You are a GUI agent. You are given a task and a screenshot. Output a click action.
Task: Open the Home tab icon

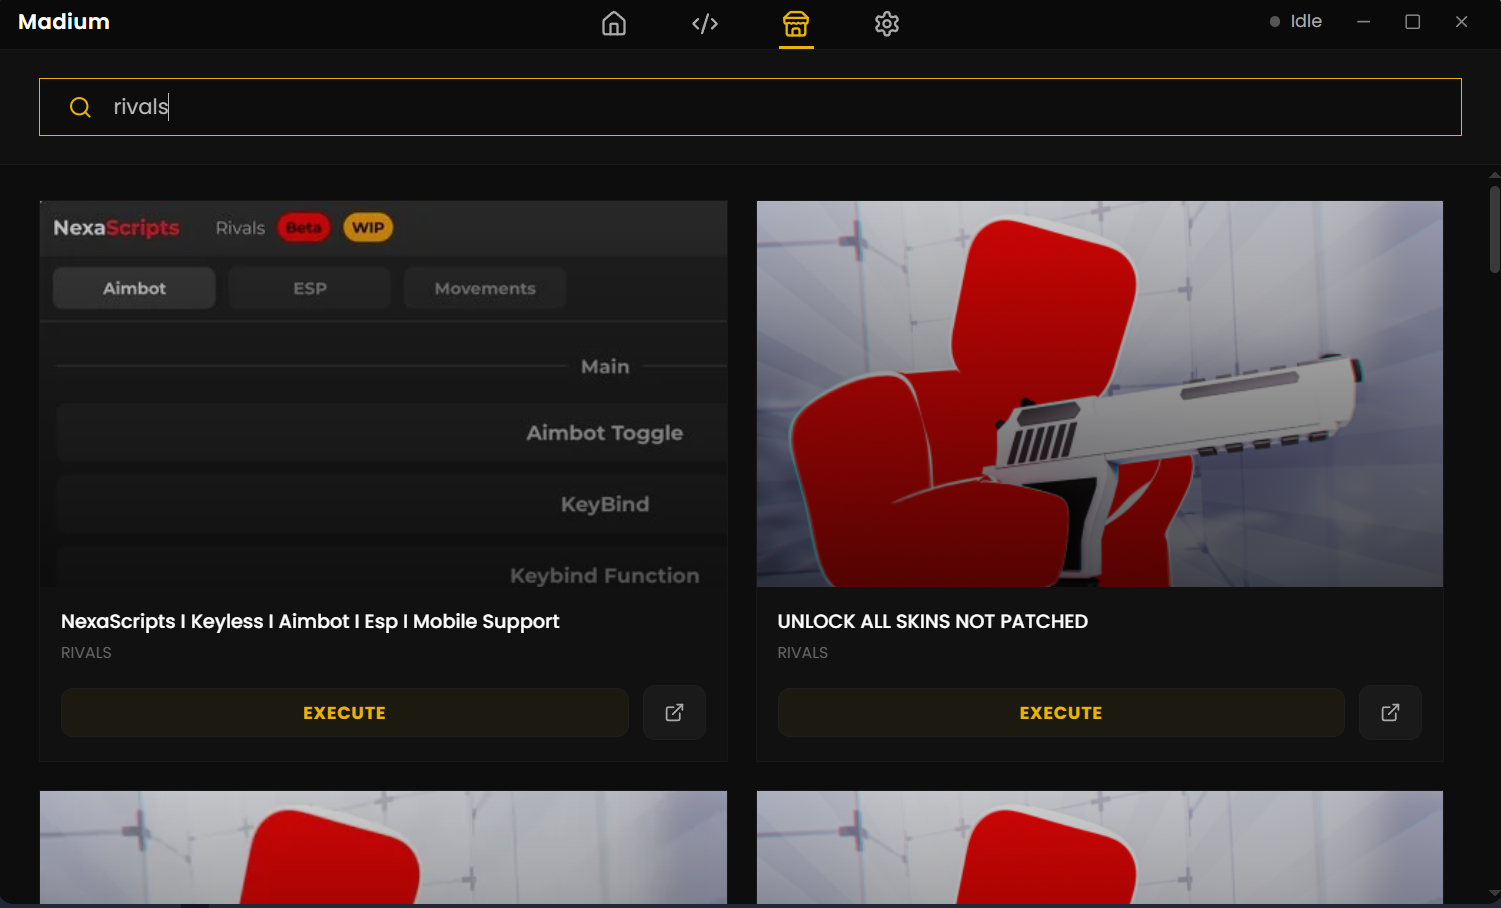pyautogui.click(x=614, y=23)
